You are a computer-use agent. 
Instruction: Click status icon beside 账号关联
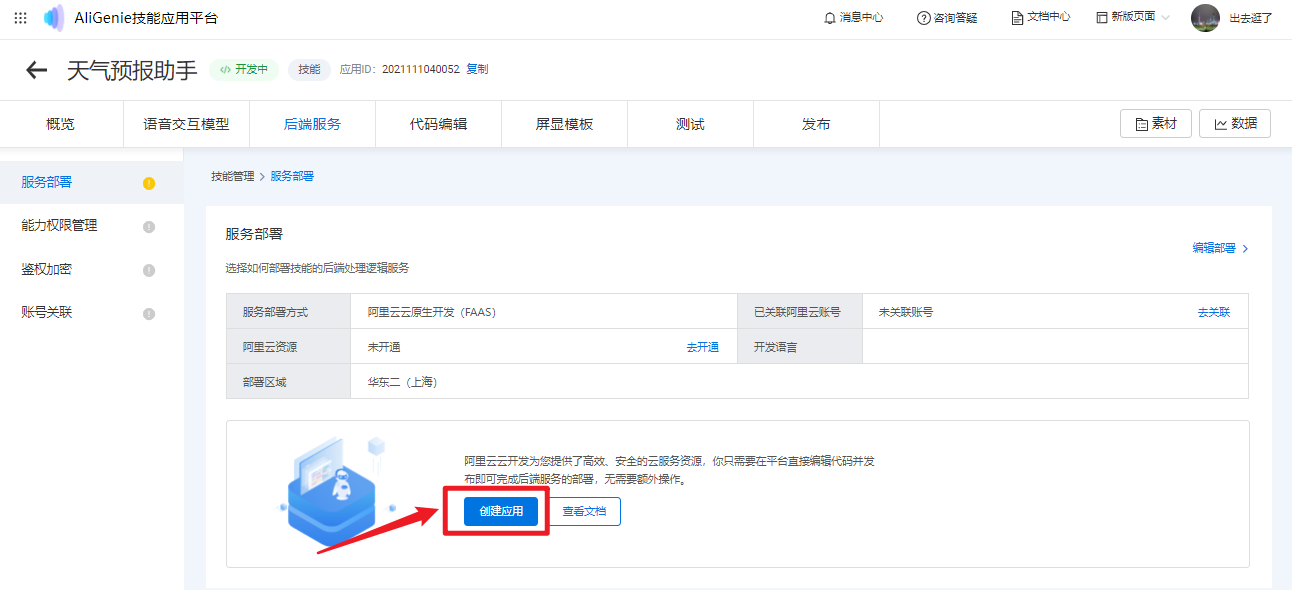[x=149, y=314]
